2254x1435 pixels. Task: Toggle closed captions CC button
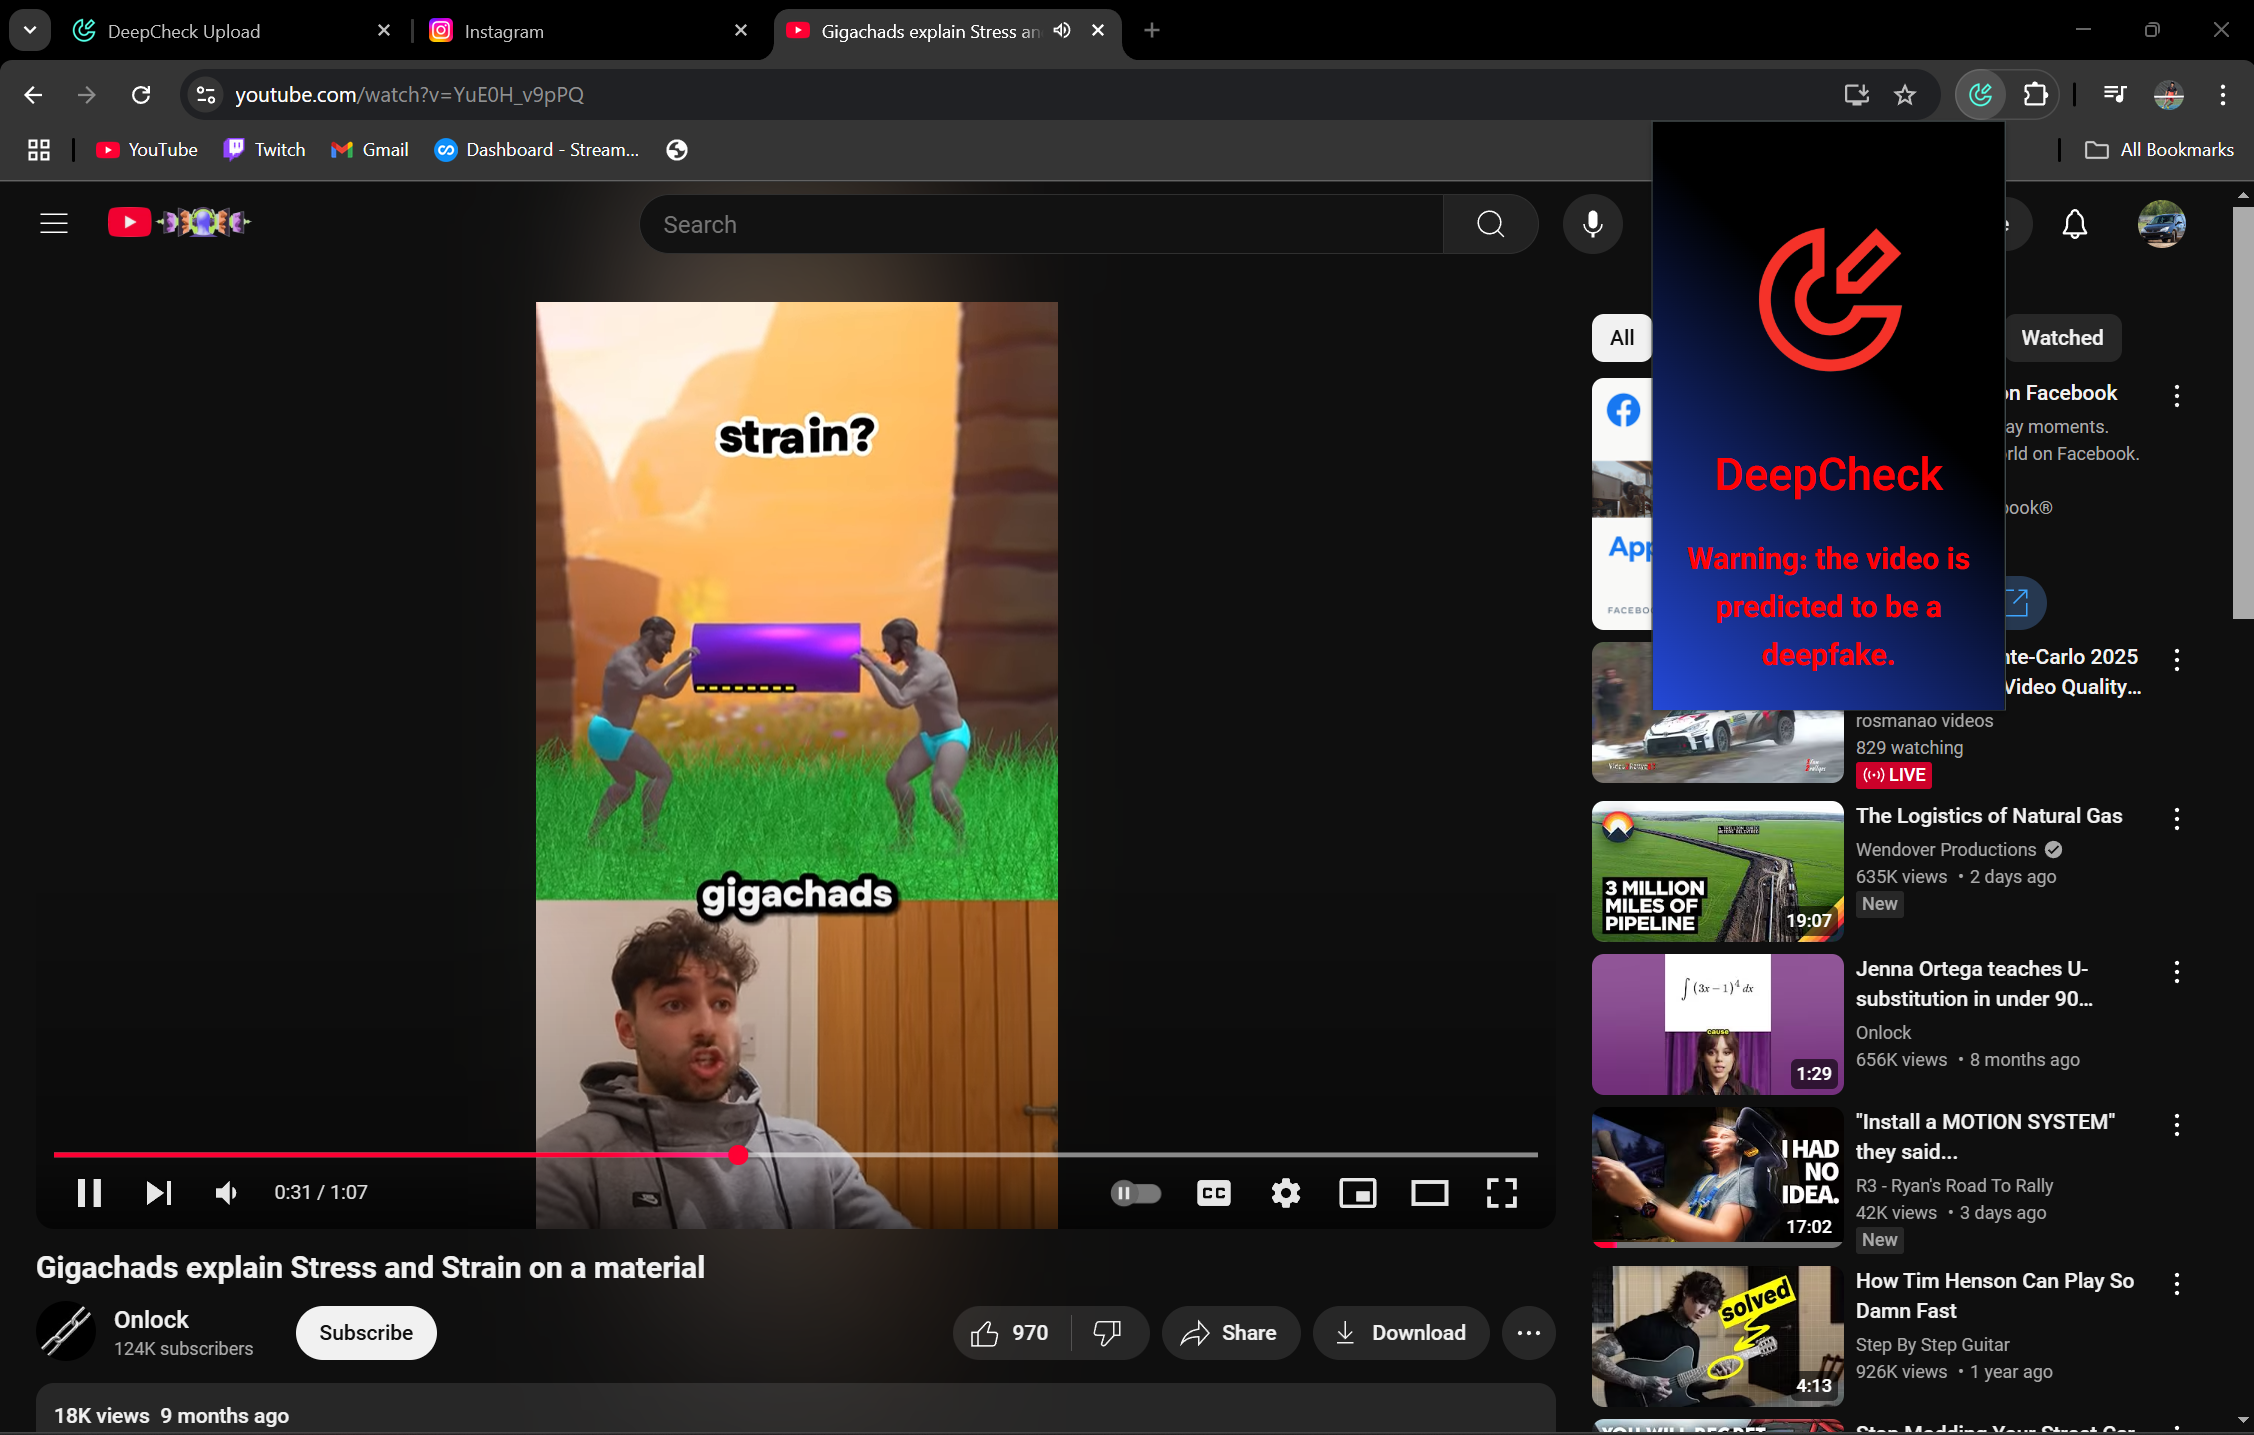(x=1213, y=1192)
